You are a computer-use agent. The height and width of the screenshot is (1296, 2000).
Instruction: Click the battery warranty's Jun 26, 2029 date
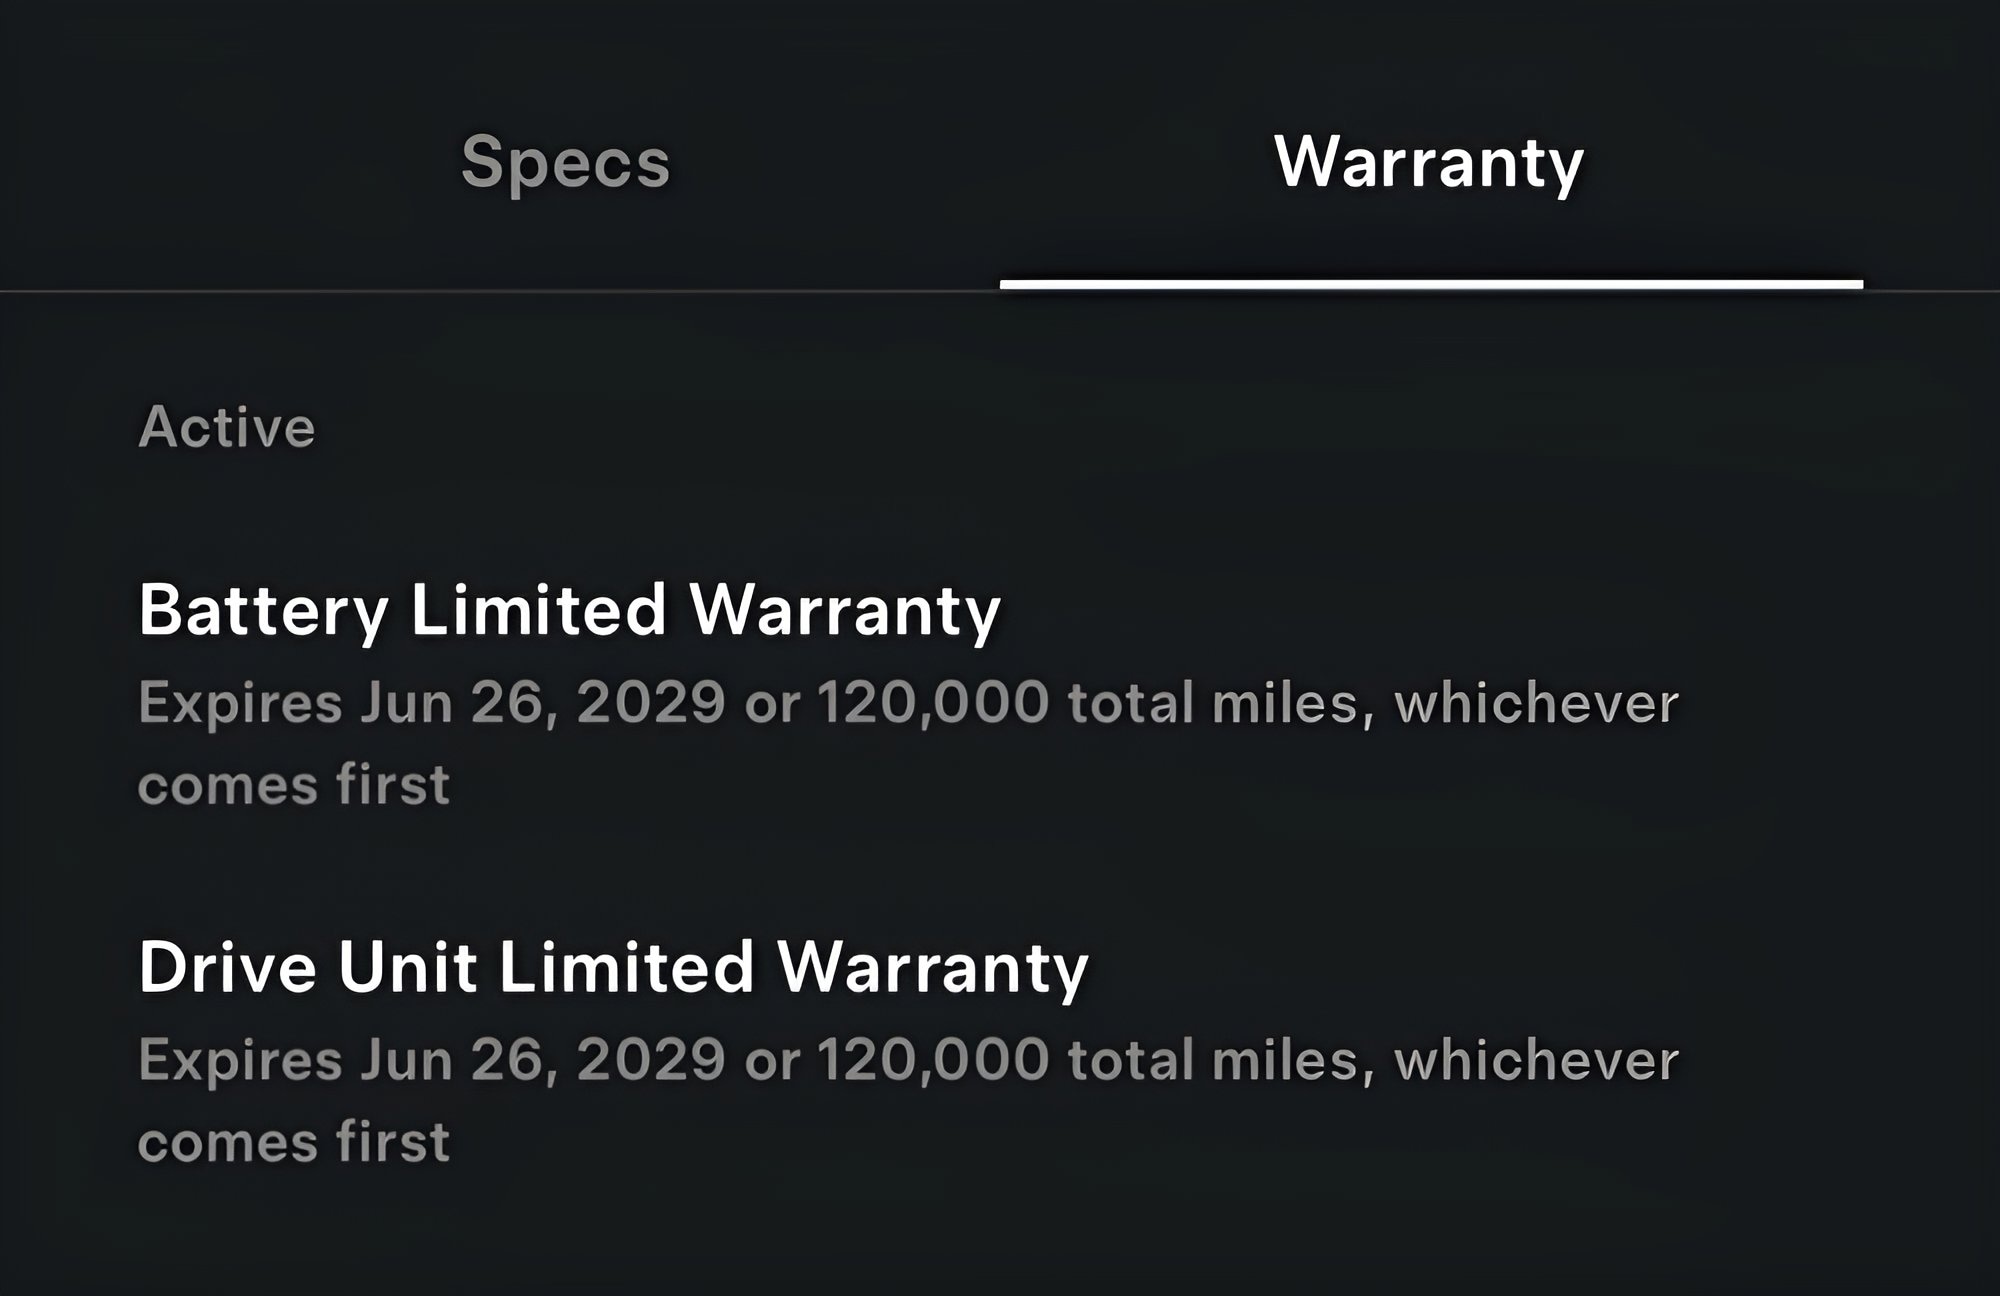pos(542,702)
